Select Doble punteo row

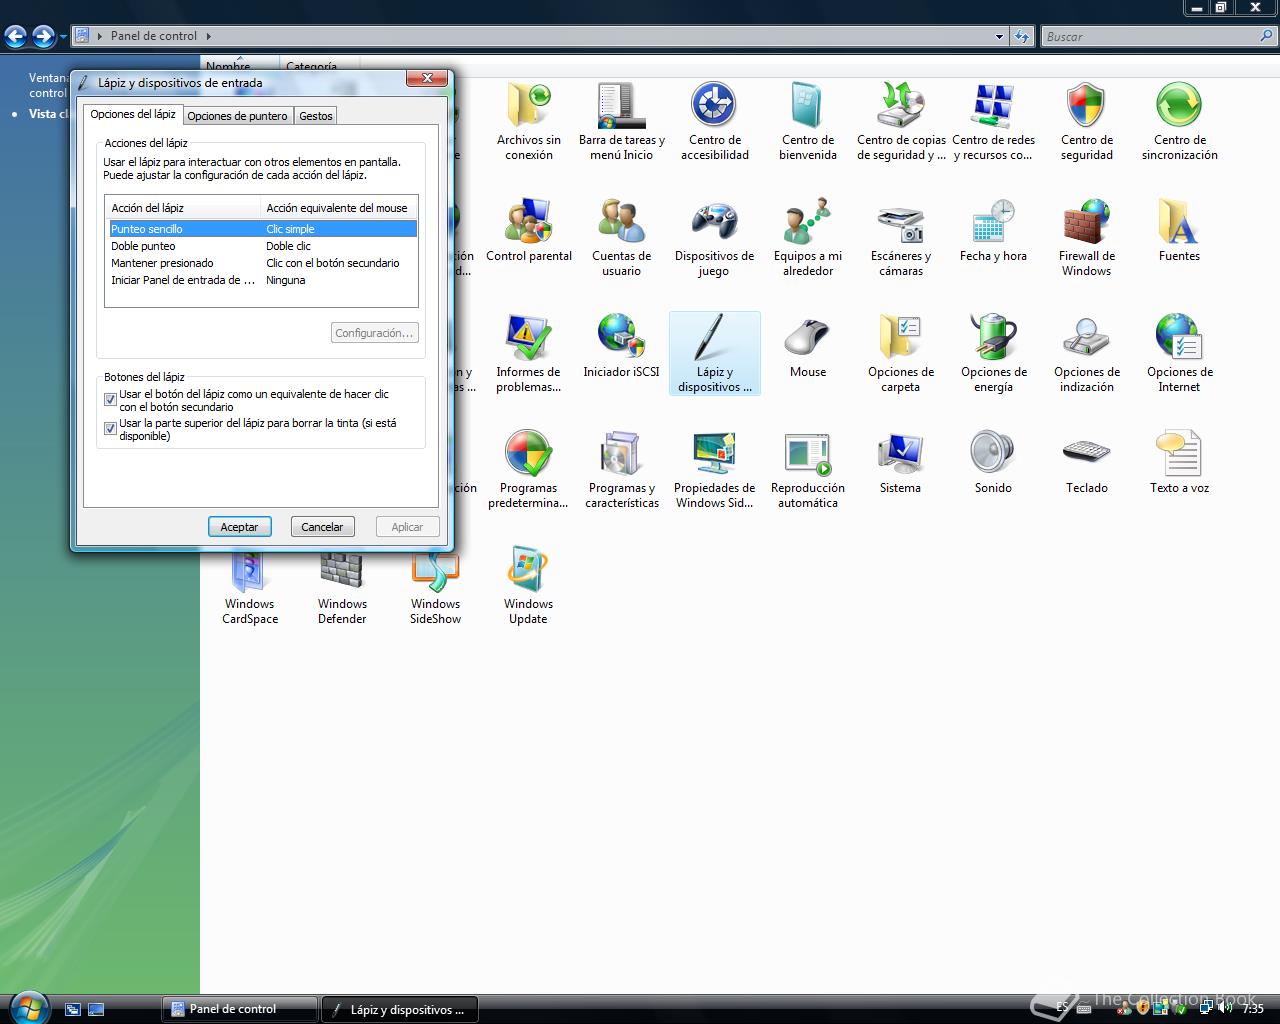click(x=263, y=246)
